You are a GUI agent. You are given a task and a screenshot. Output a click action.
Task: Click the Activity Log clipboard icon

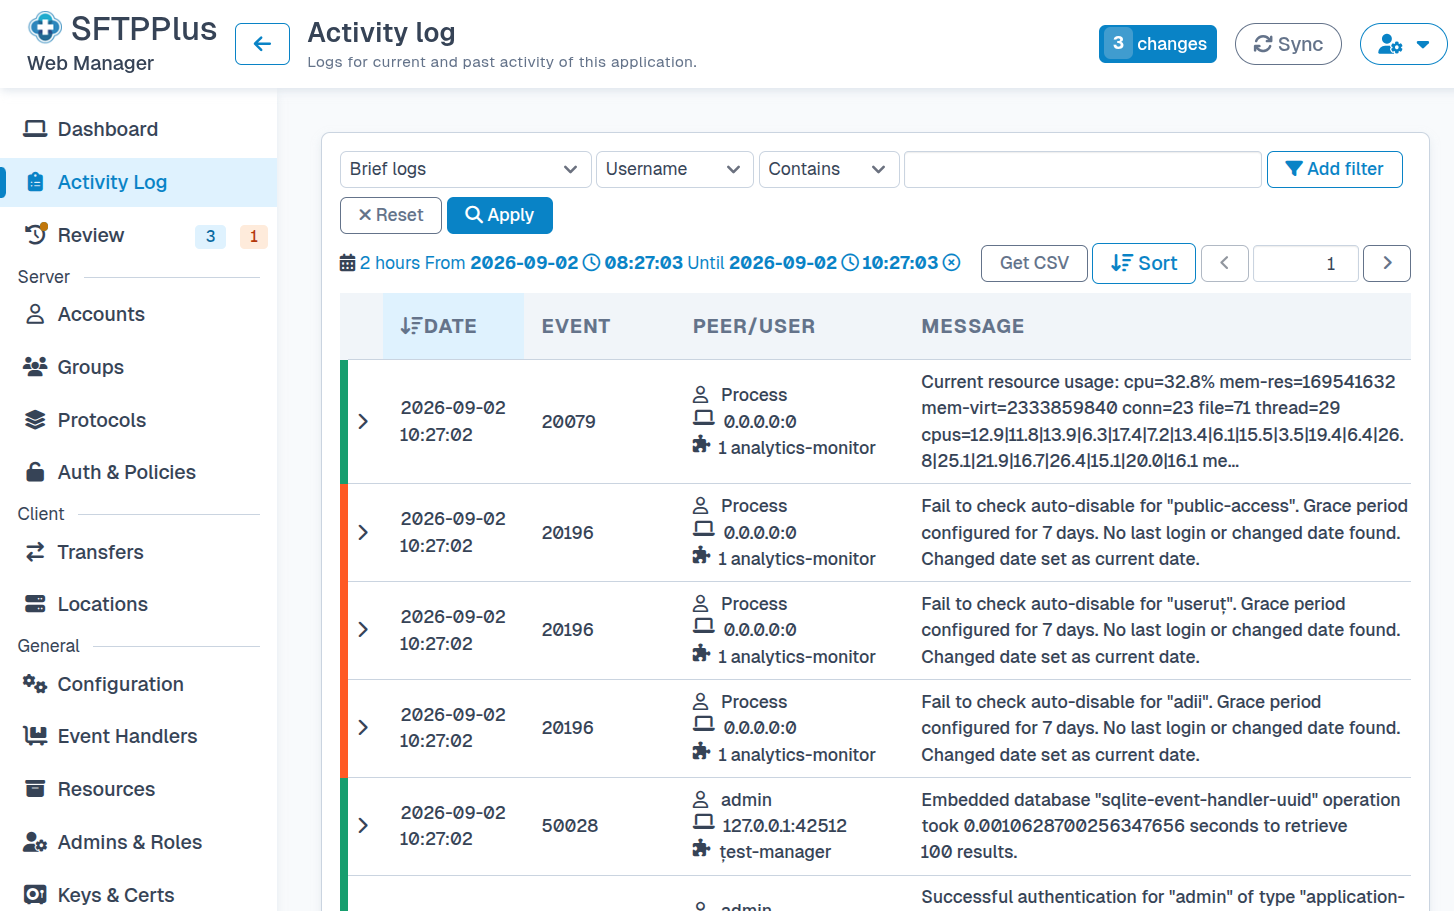[35, 182]
